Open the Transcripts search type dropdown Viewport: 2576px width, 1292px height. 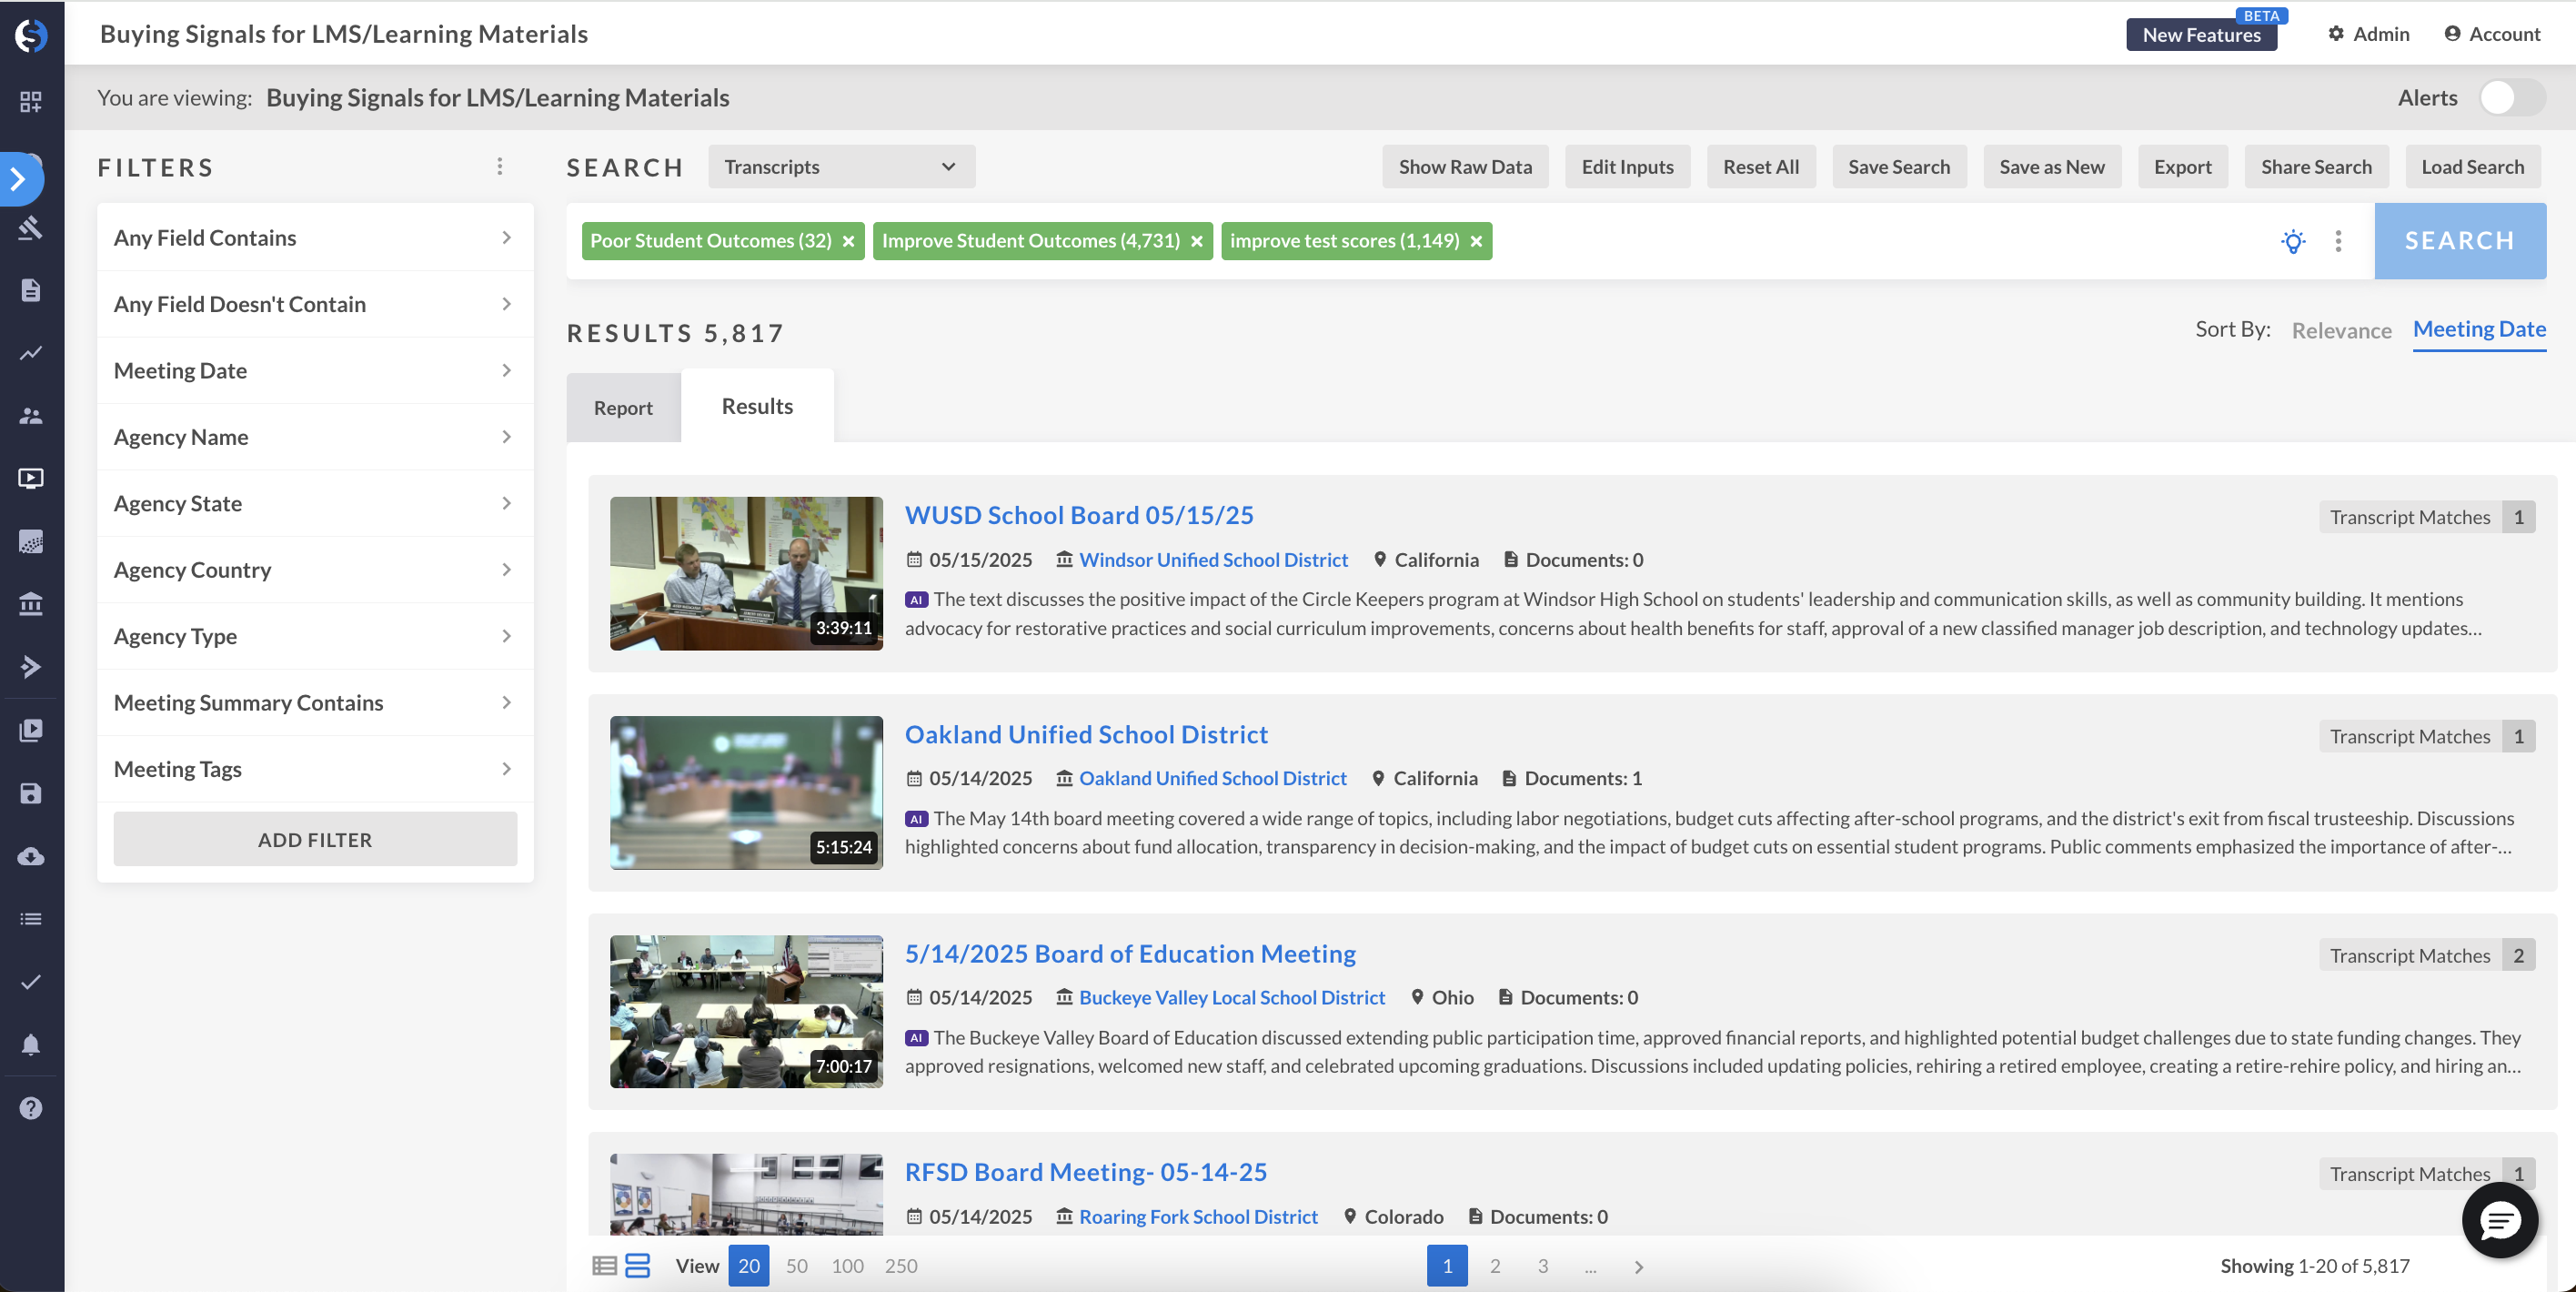(841, 167)
